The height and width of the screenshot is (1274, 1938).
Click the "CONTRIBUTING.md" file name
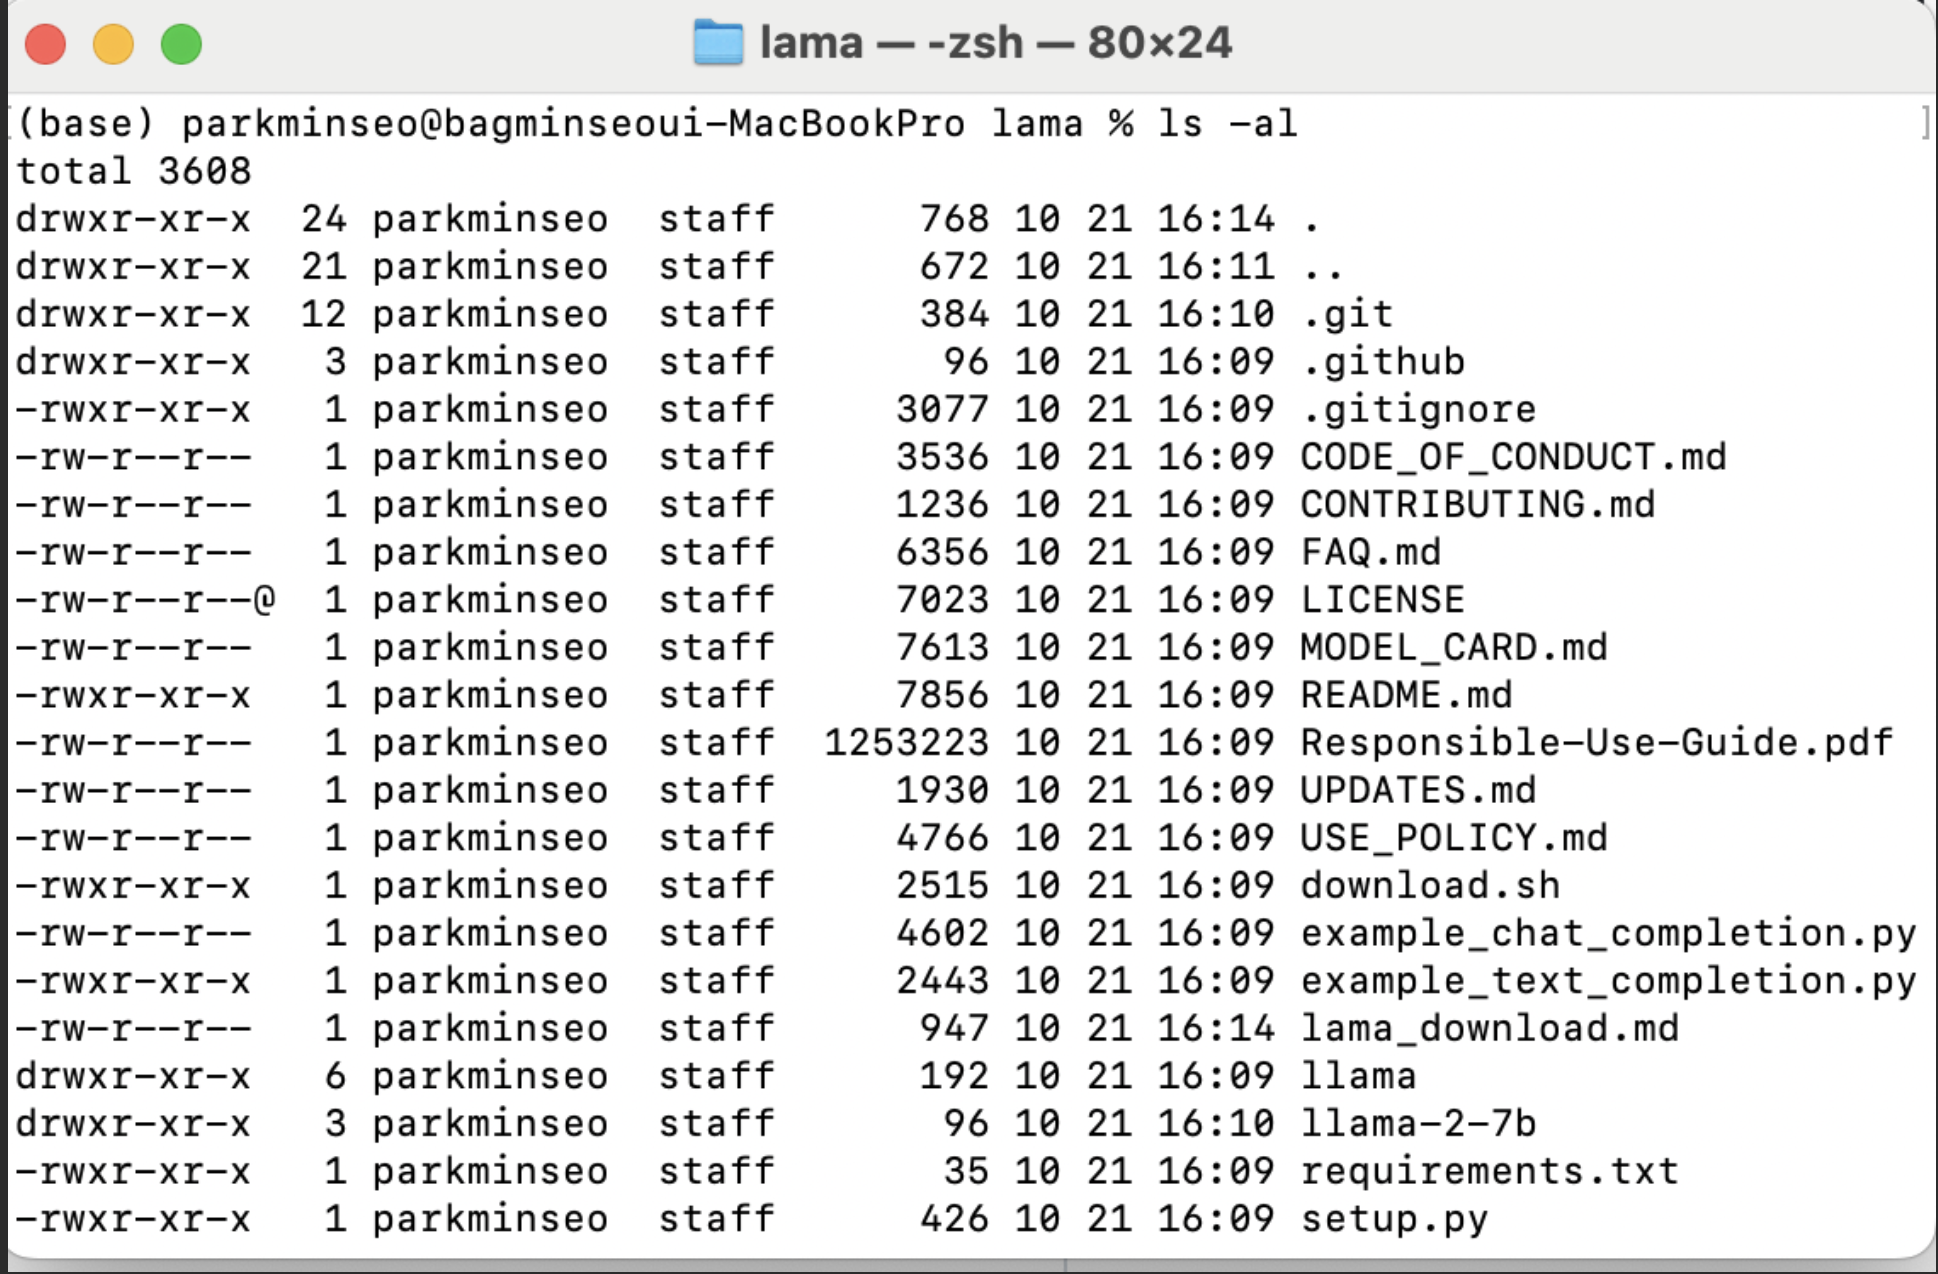tap(1478, 504)
